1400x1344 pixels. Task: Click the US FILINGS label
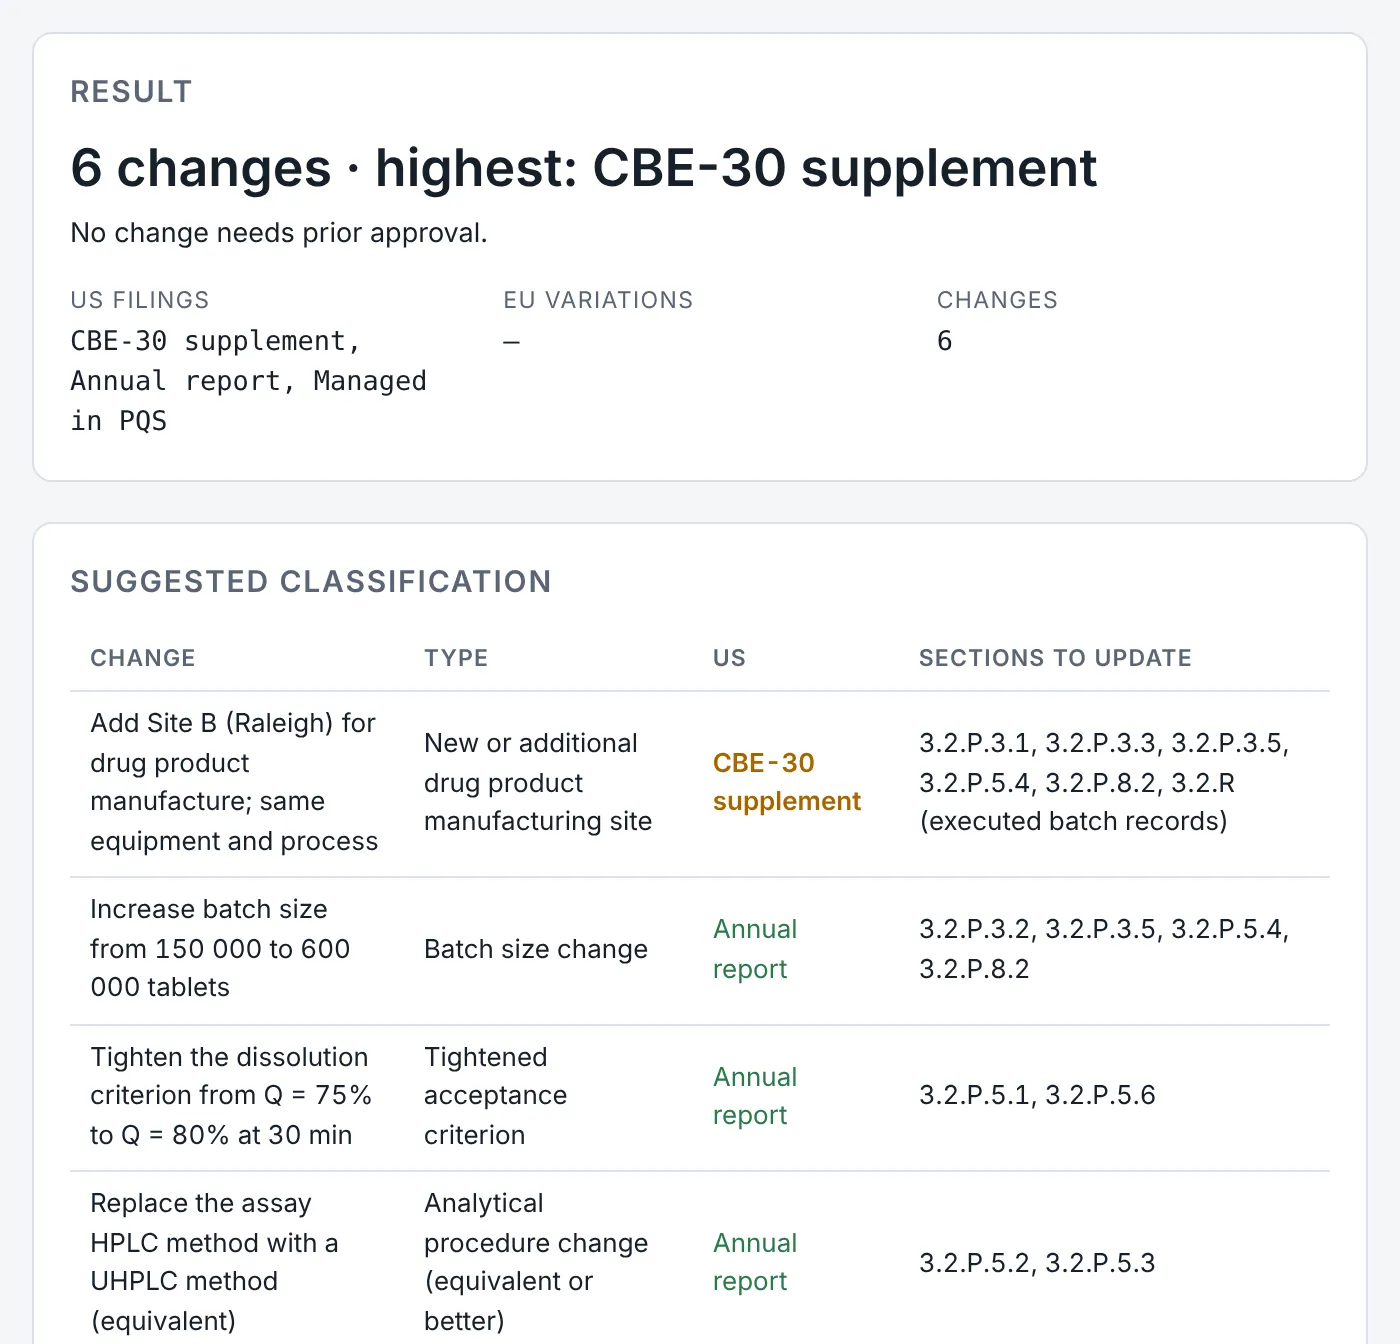(x=140, y=300)
